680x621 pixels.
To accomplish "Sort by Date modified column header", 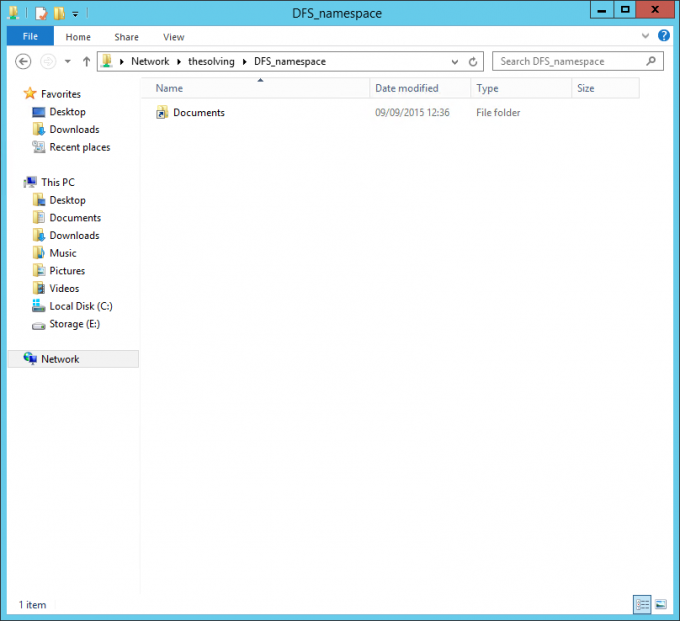I will pyautogui.click(x=406, y=88).
